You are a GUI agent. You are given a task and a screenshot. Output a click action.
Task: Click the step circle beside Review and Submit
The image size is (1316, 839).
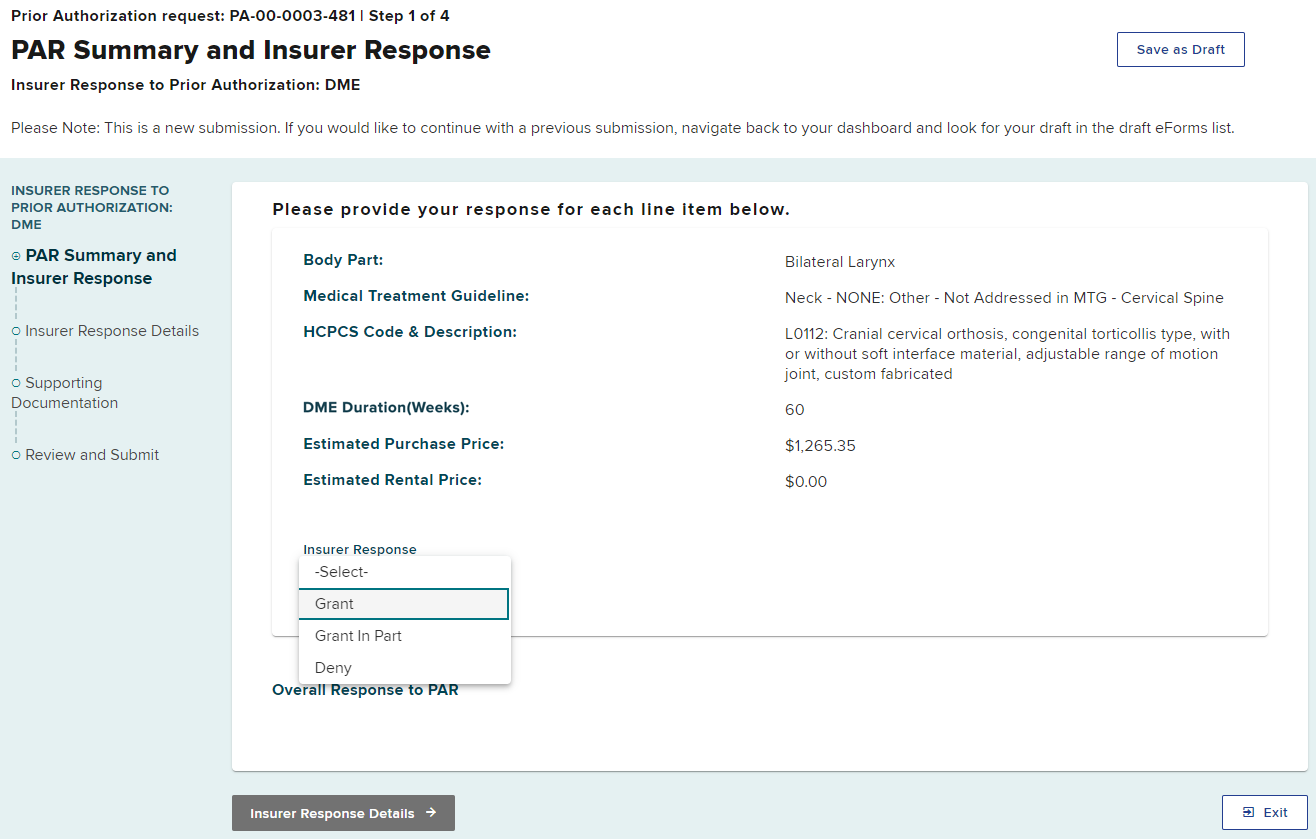[16, 455]
